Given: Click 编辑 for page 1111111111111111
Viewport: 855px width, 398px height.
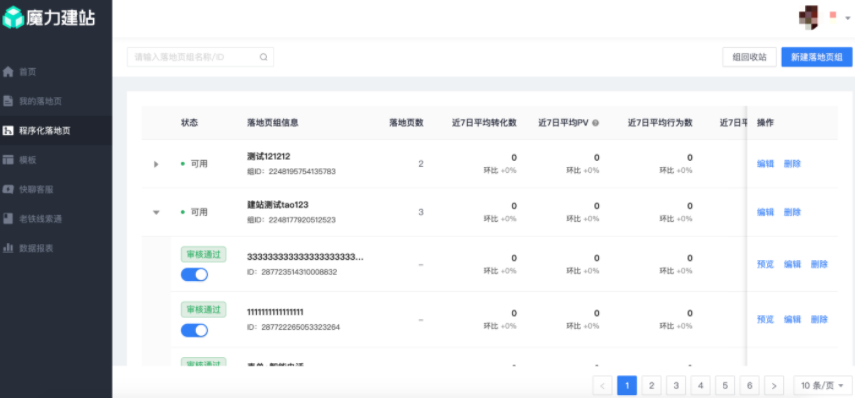Looking at the screenshot, I should click(792, 319).
